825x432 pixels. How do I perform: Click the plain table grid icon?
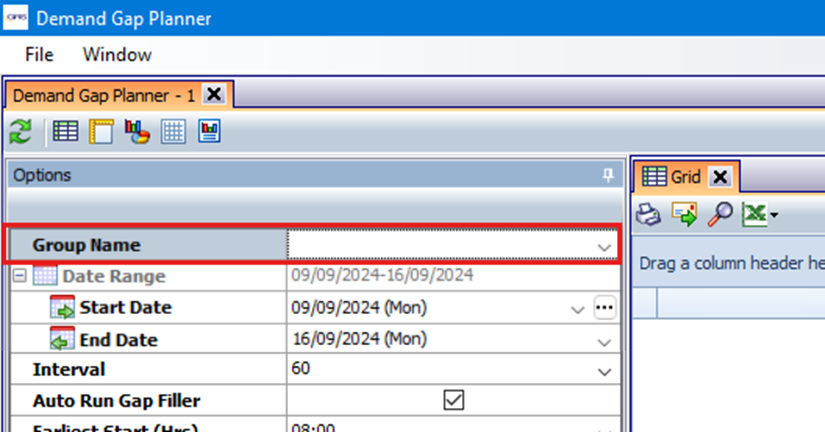pos(173,131)
